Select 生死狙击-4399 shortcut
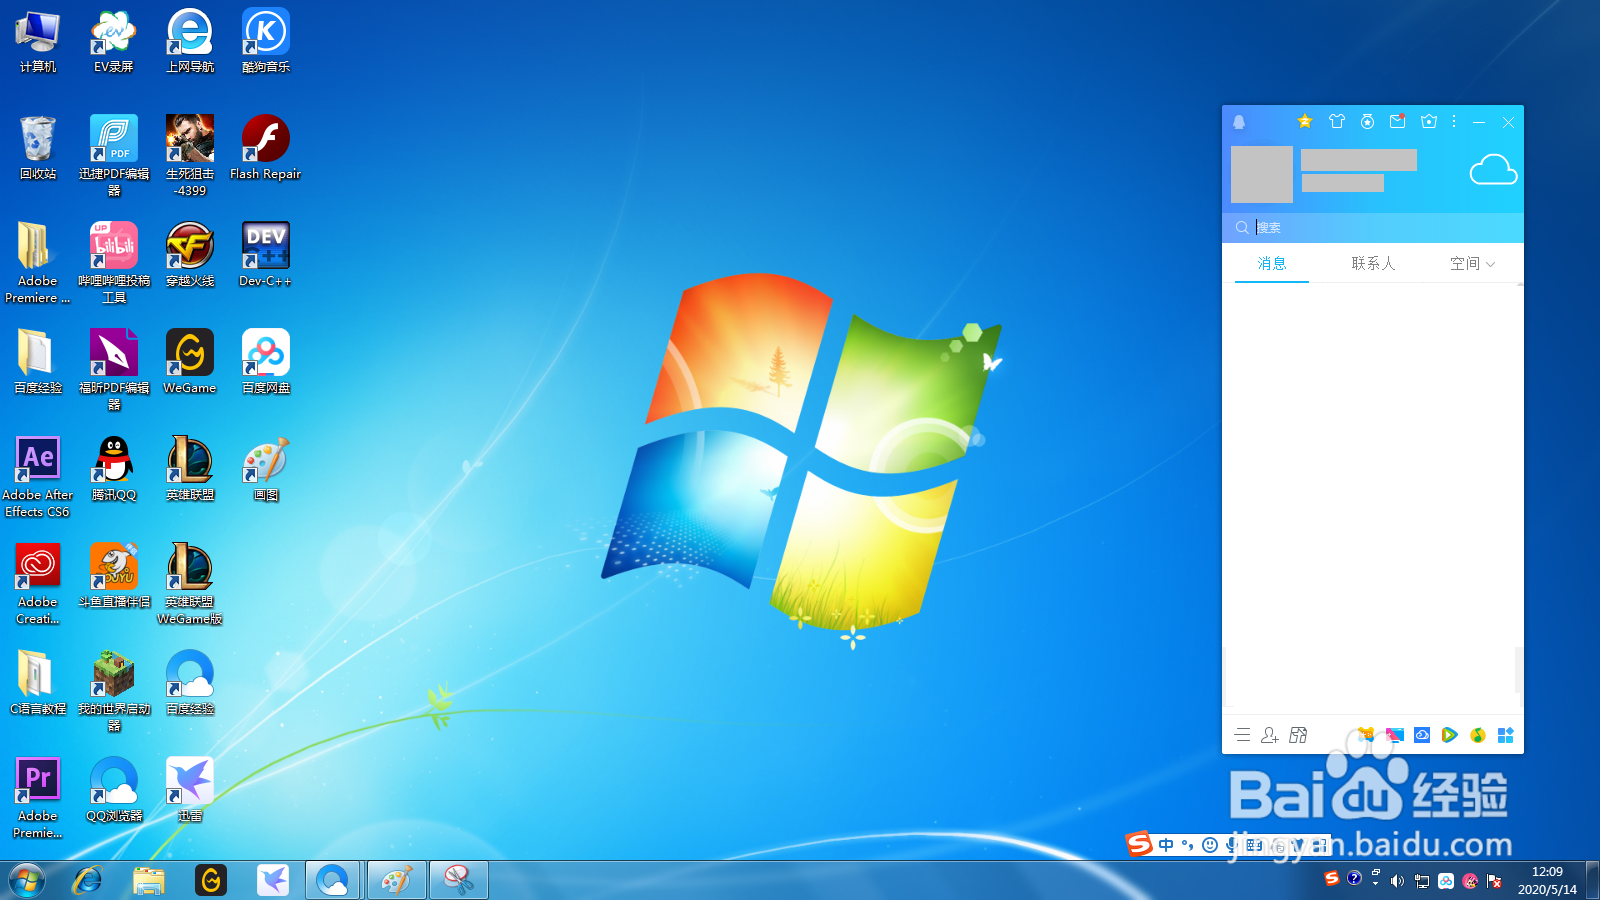 point(190,155)
